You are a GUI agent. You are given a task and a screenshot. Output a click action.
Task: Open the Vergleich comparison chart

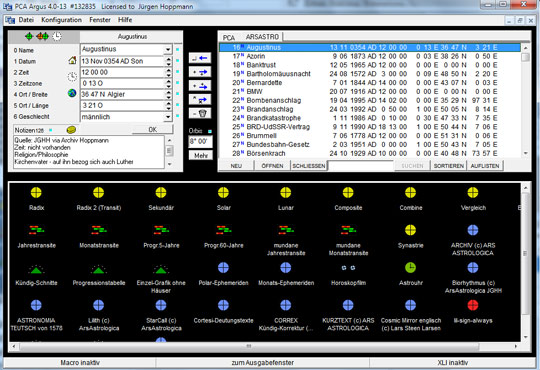[x=473, y=193]
